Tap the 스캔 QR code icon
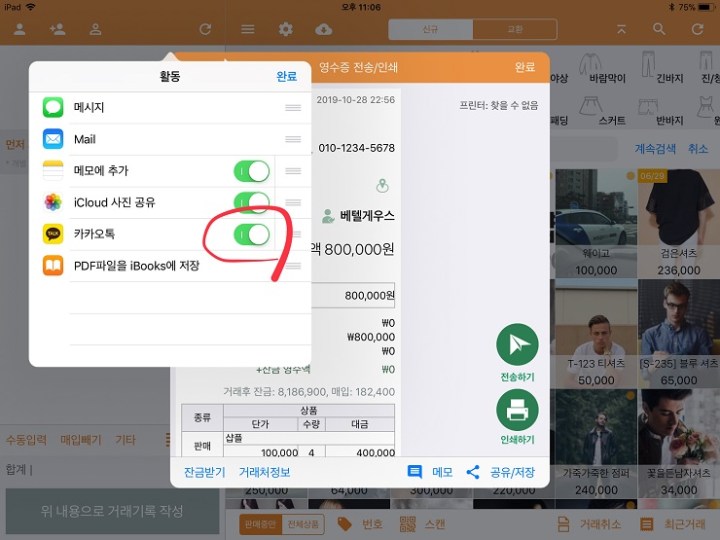The height and width of the screenshot is (540, 720). click(408, 524)
